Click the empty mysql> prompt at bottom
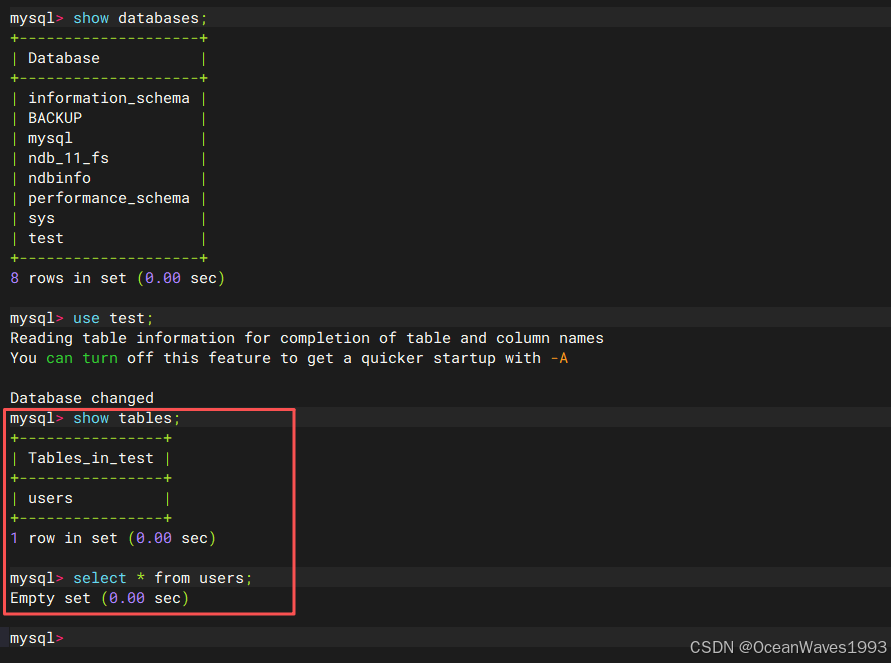The height and width of the screenshot is (663, 891). [x=37, y=638]
